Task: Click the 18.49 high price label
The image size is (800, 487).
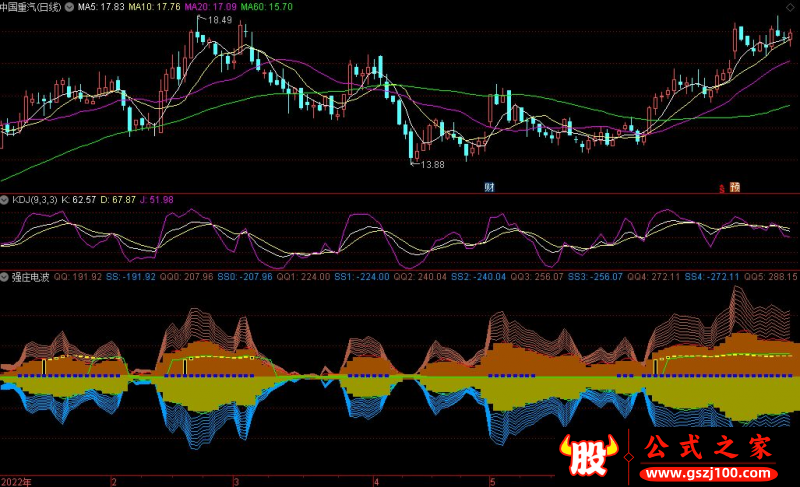Action: [x=220, y=20]
